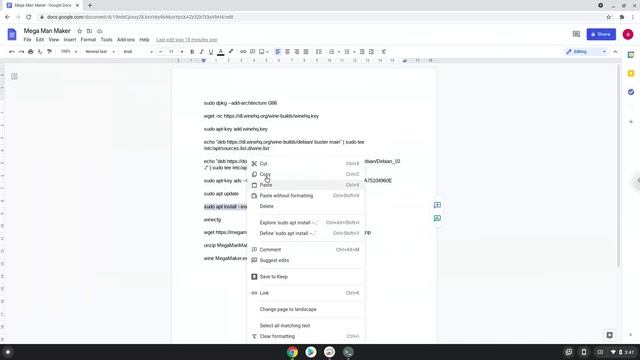
Task: Open line spacing options
Action: (319, 52)
